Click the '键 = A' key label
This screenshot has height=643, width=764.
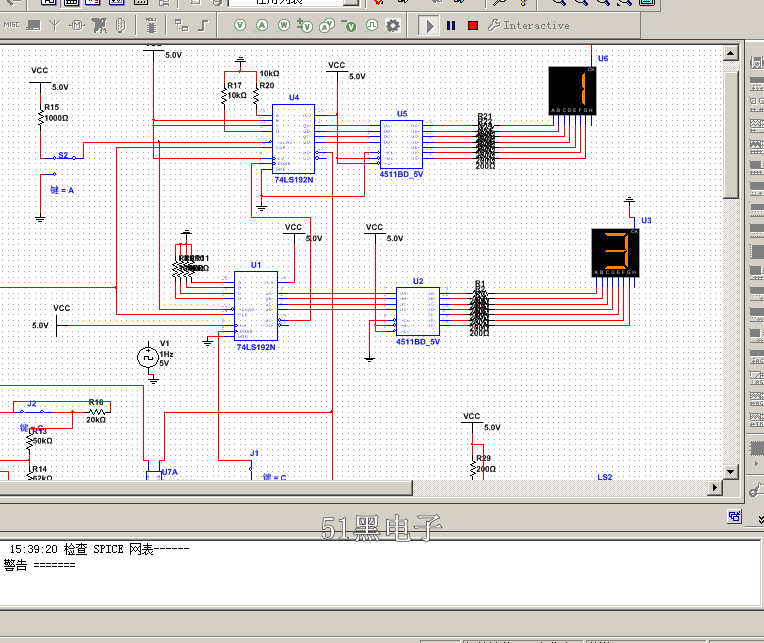[62, 190]
